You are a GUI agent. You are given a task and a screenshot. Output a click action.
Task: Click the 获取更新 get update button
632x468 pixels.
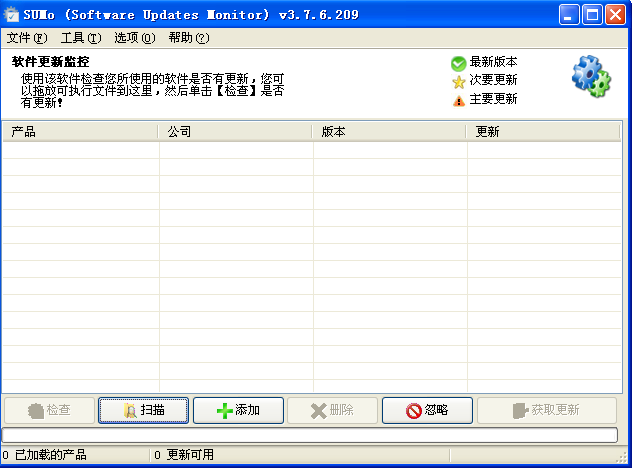(x=546, y=410)
